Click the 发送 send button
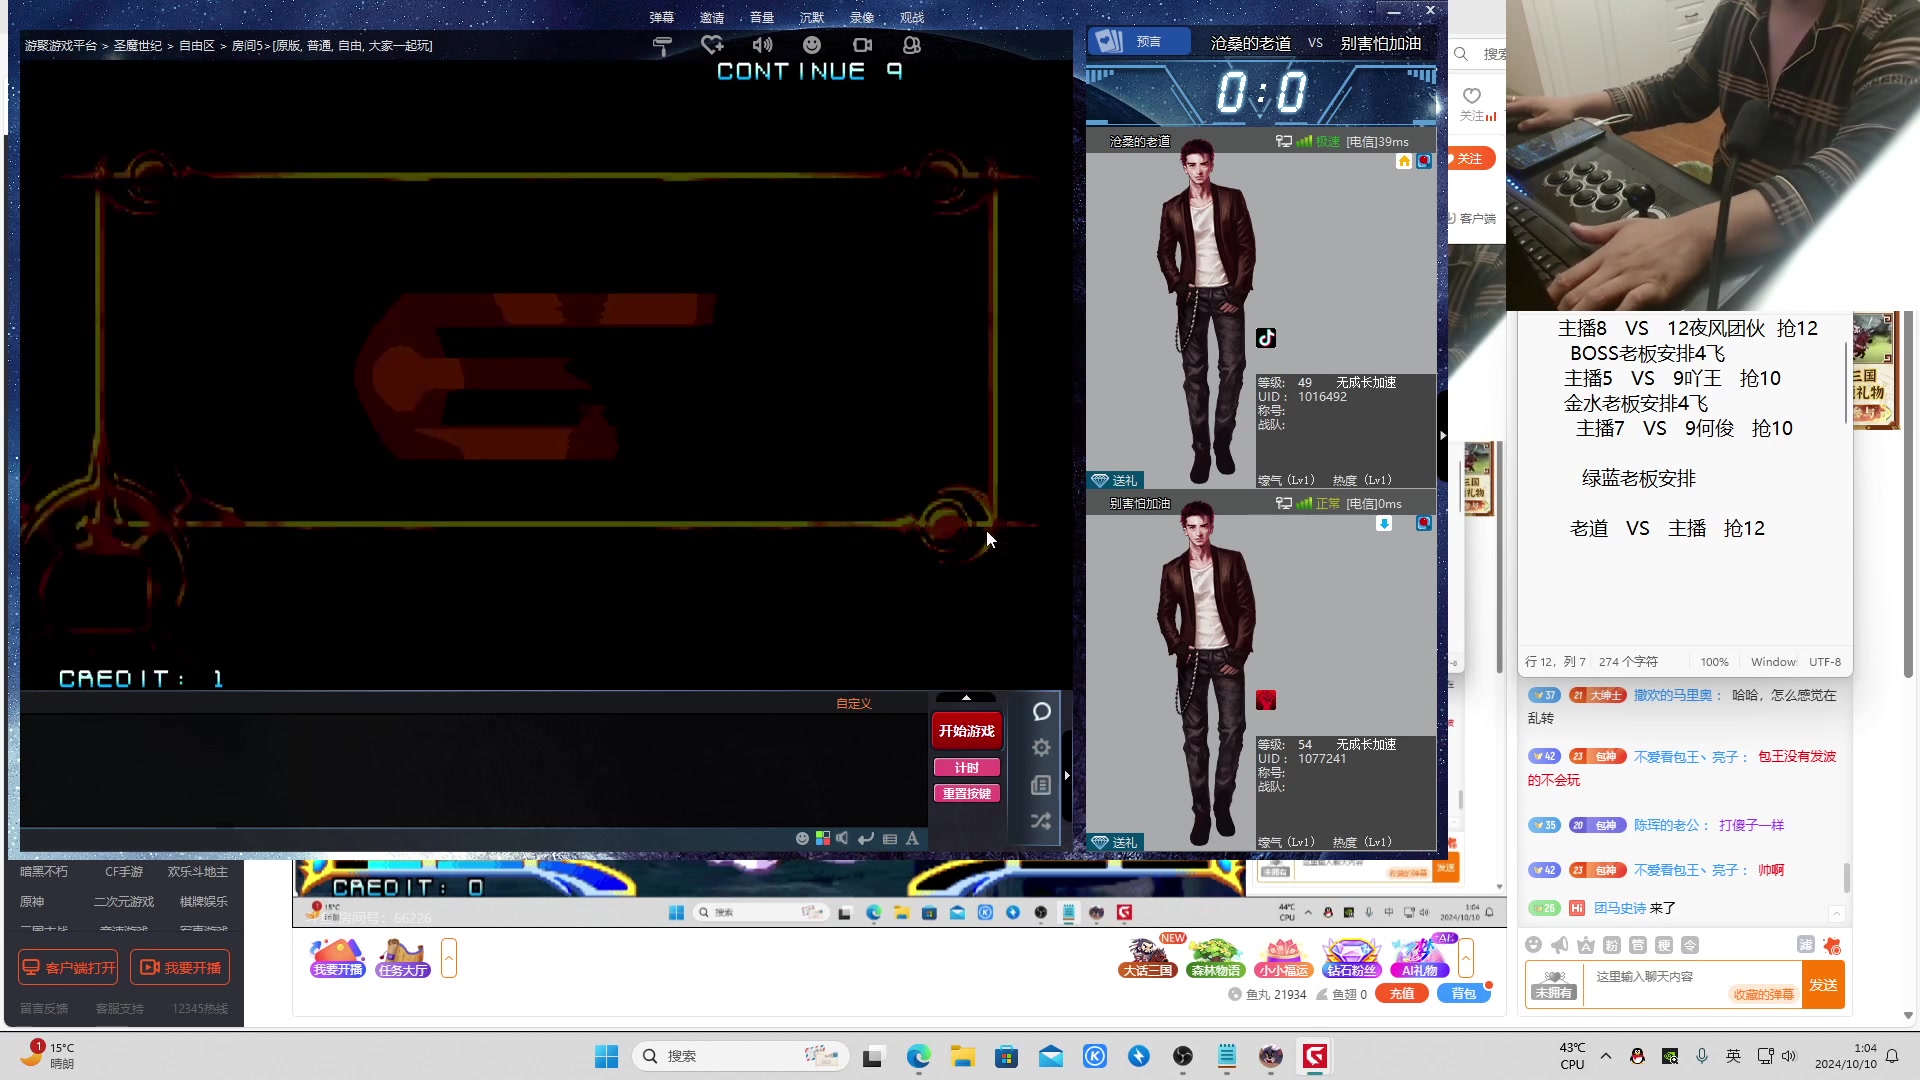This screenshot has width=1920, height=1080. (1823, 985)
